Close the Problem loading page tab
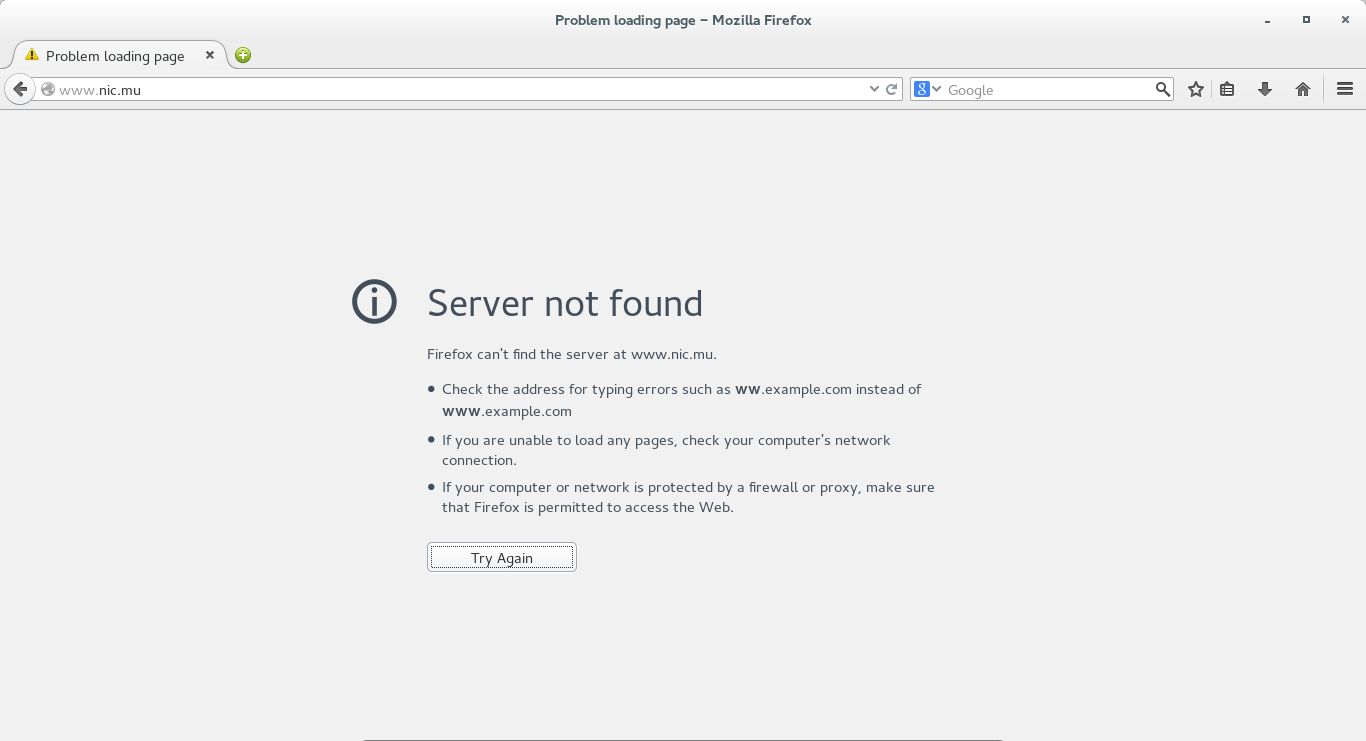 (210, 55)
